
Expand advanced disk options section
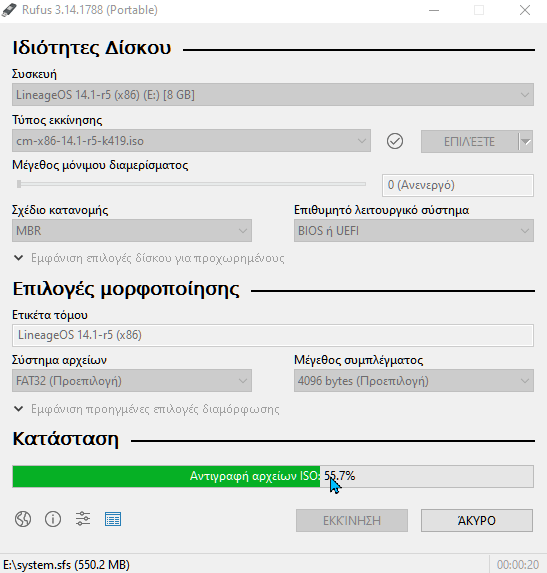pos(149,258)
